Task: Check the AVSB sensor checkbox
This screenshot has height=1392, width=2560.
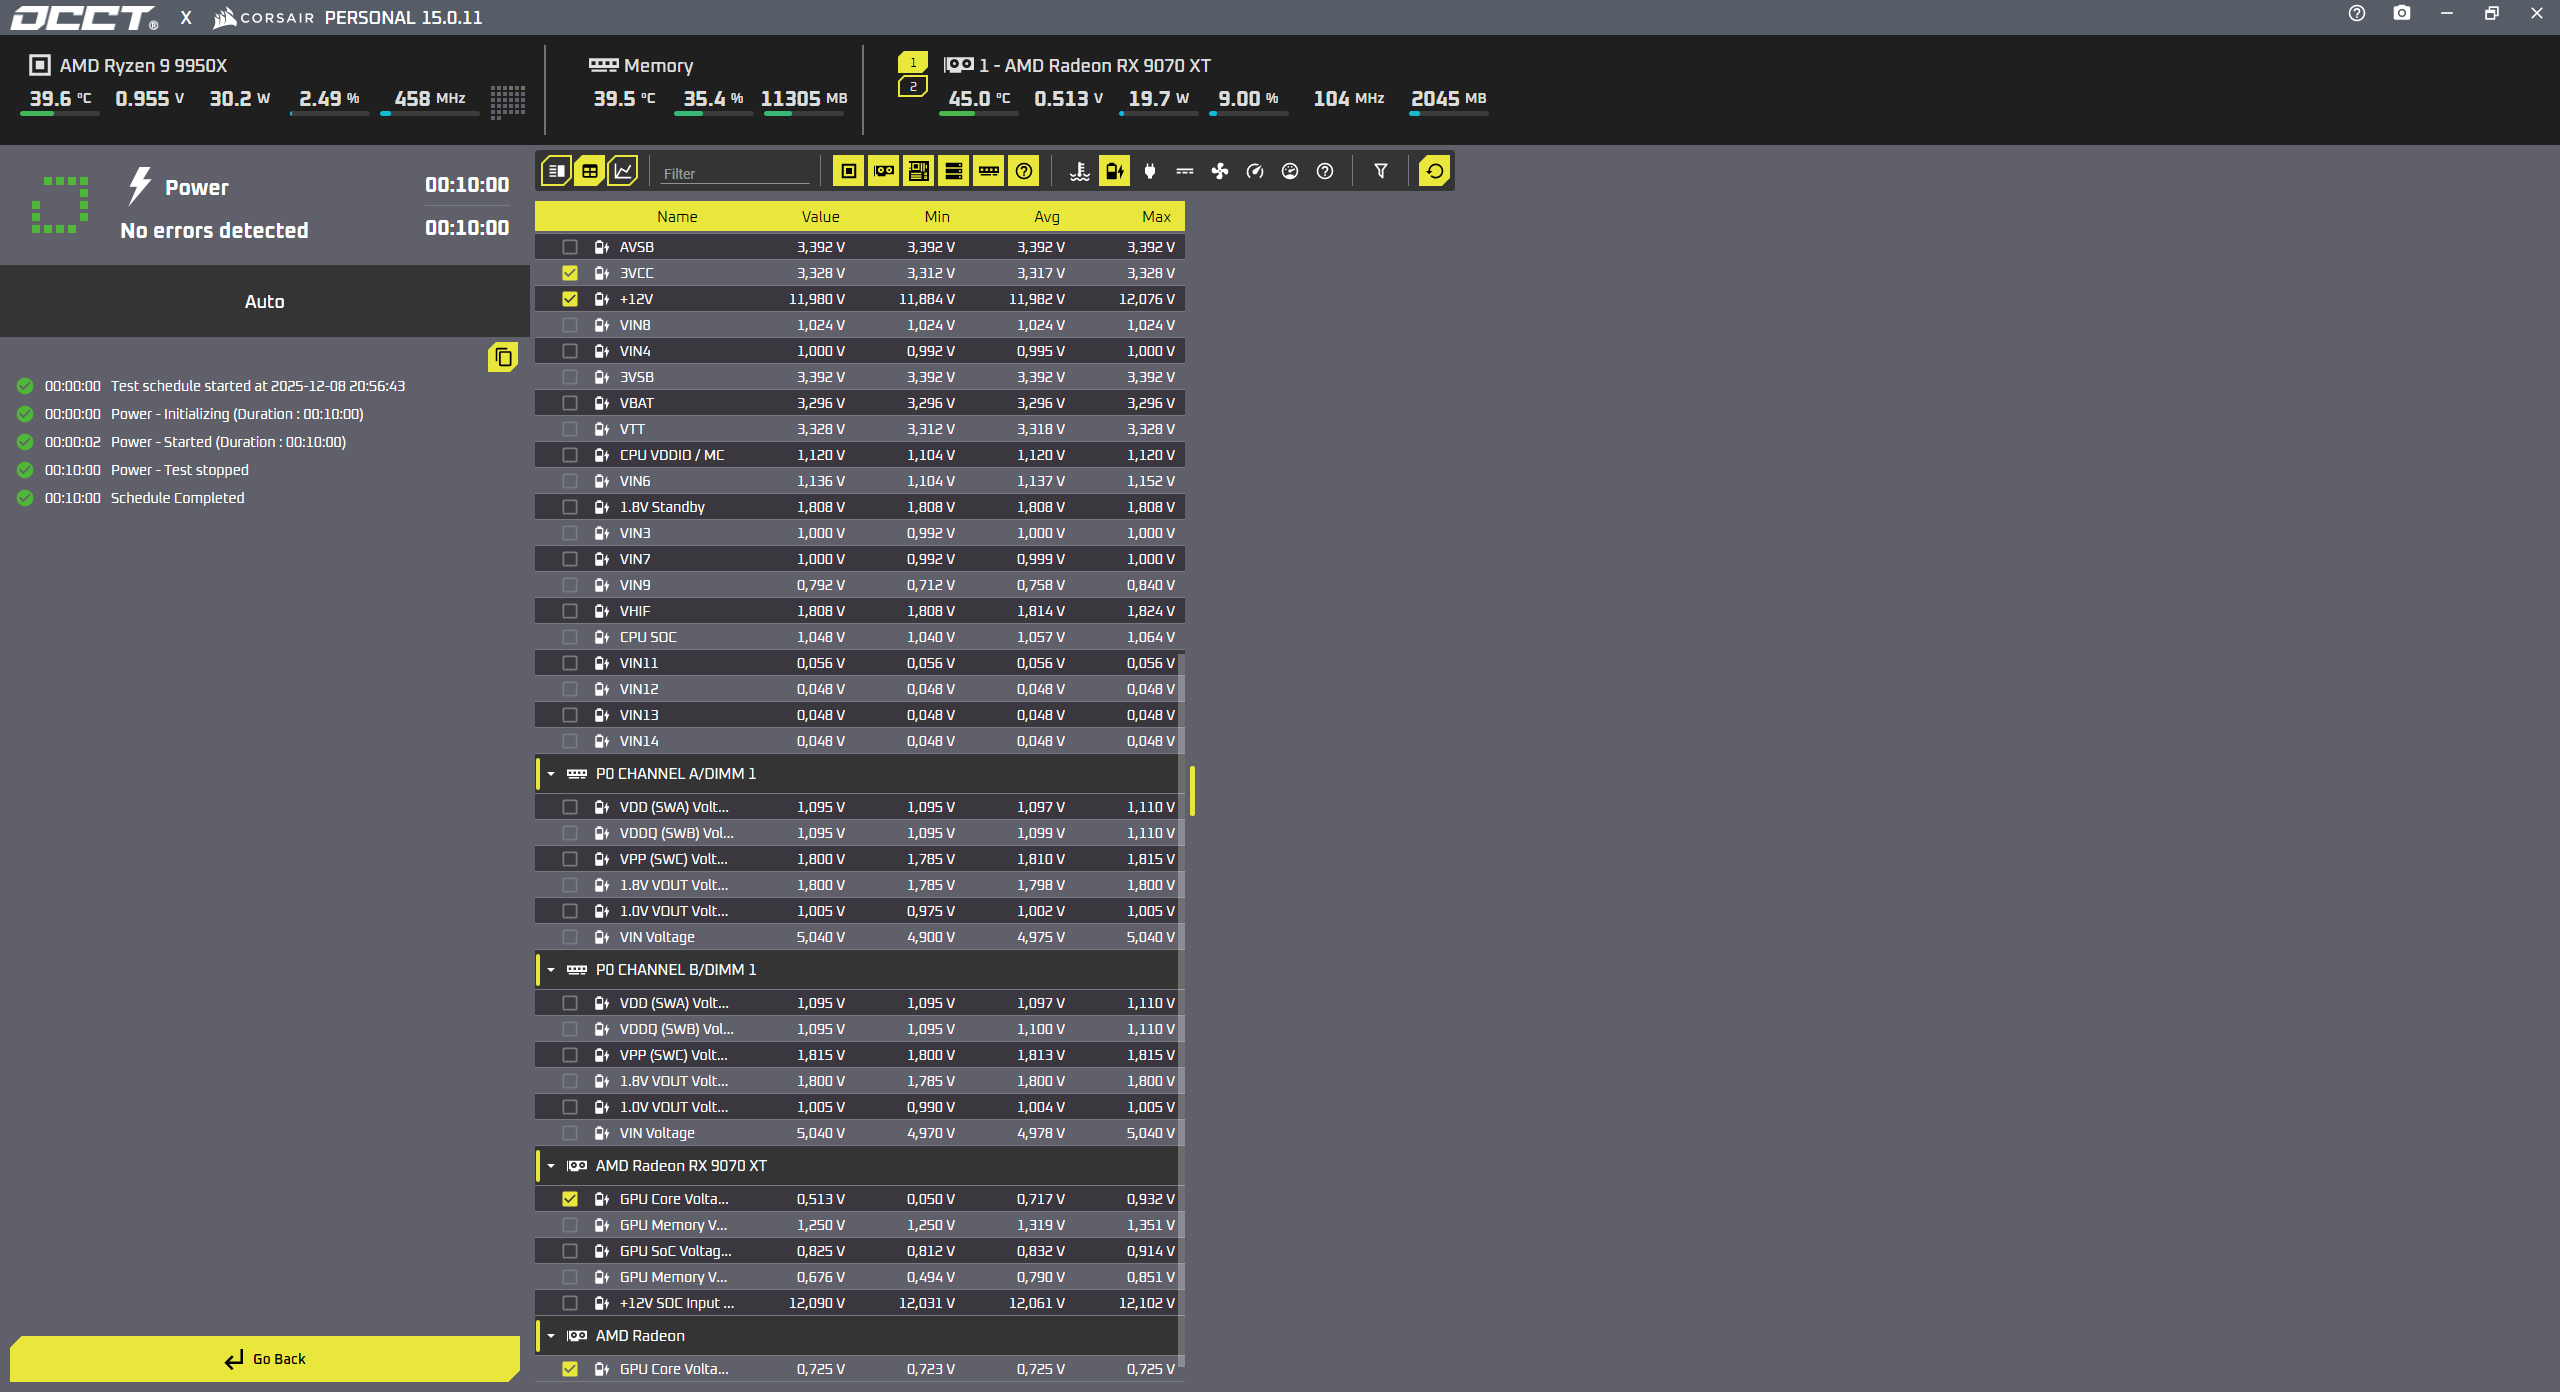Action: click(x=570, y=247)
